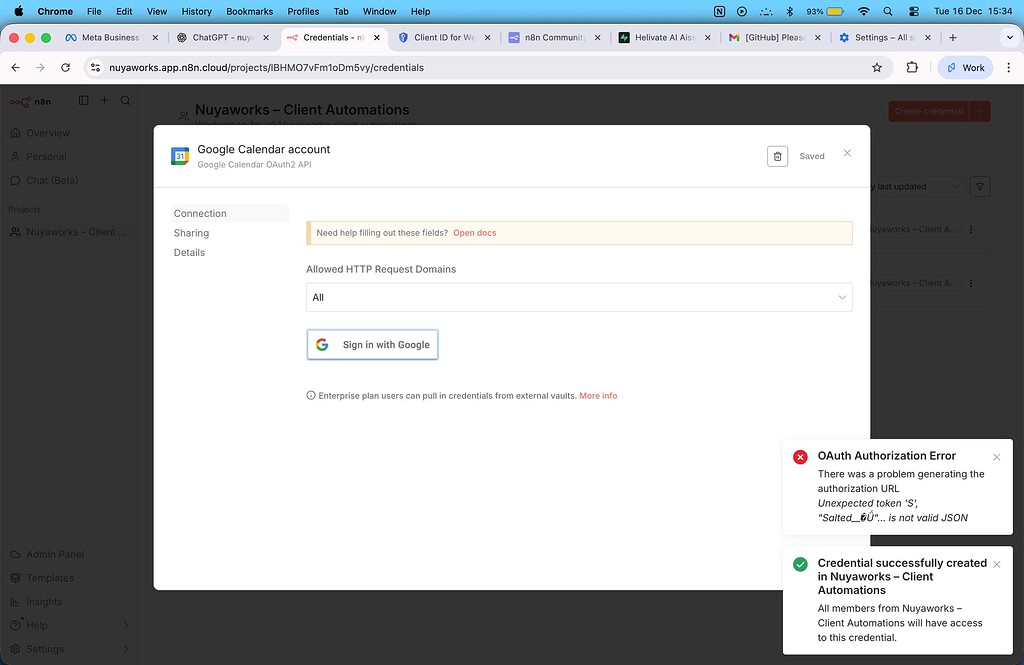The image size is (1024, 665).
Task: Open the three-dot menu on a credential row
Action: pos(971,229)
